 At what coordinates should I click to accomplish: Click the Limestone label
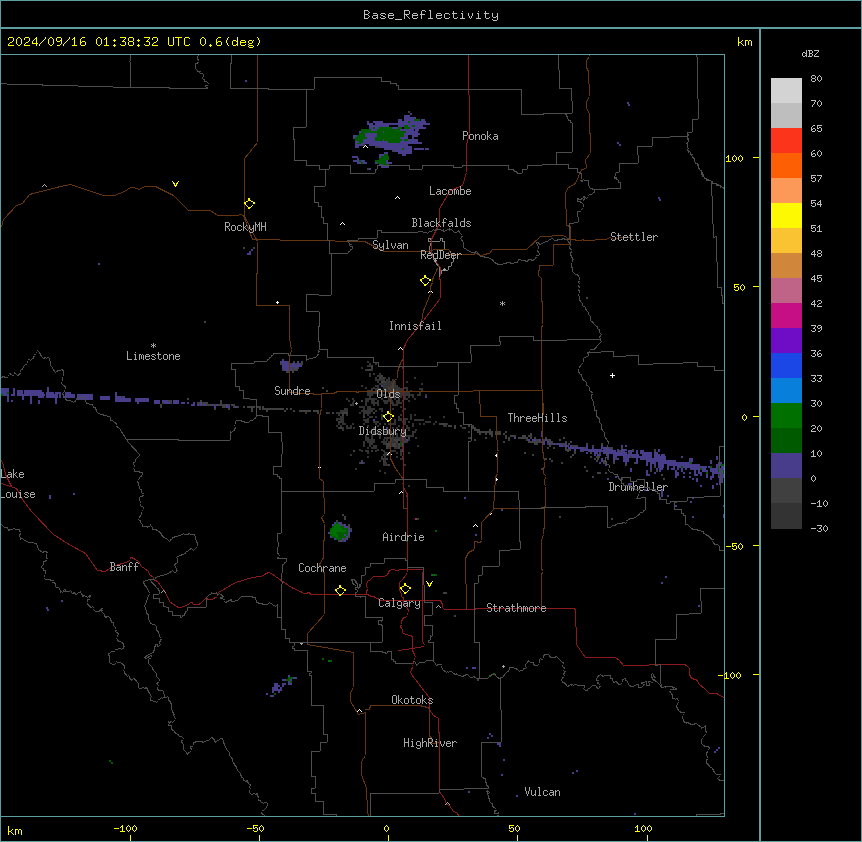pyautogui.click(x=153, y=356)
